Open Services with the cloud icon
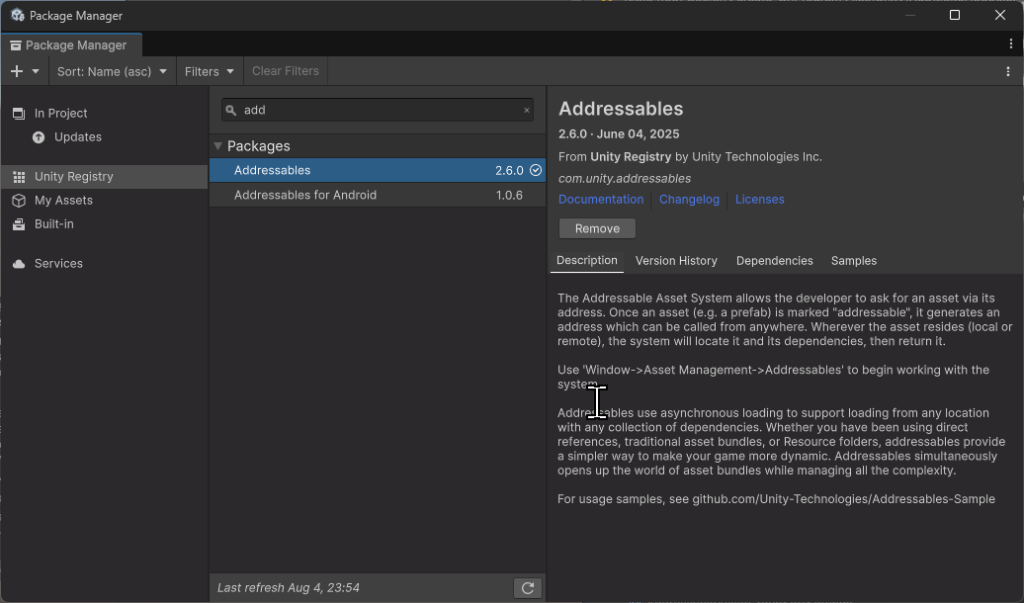 58,264
